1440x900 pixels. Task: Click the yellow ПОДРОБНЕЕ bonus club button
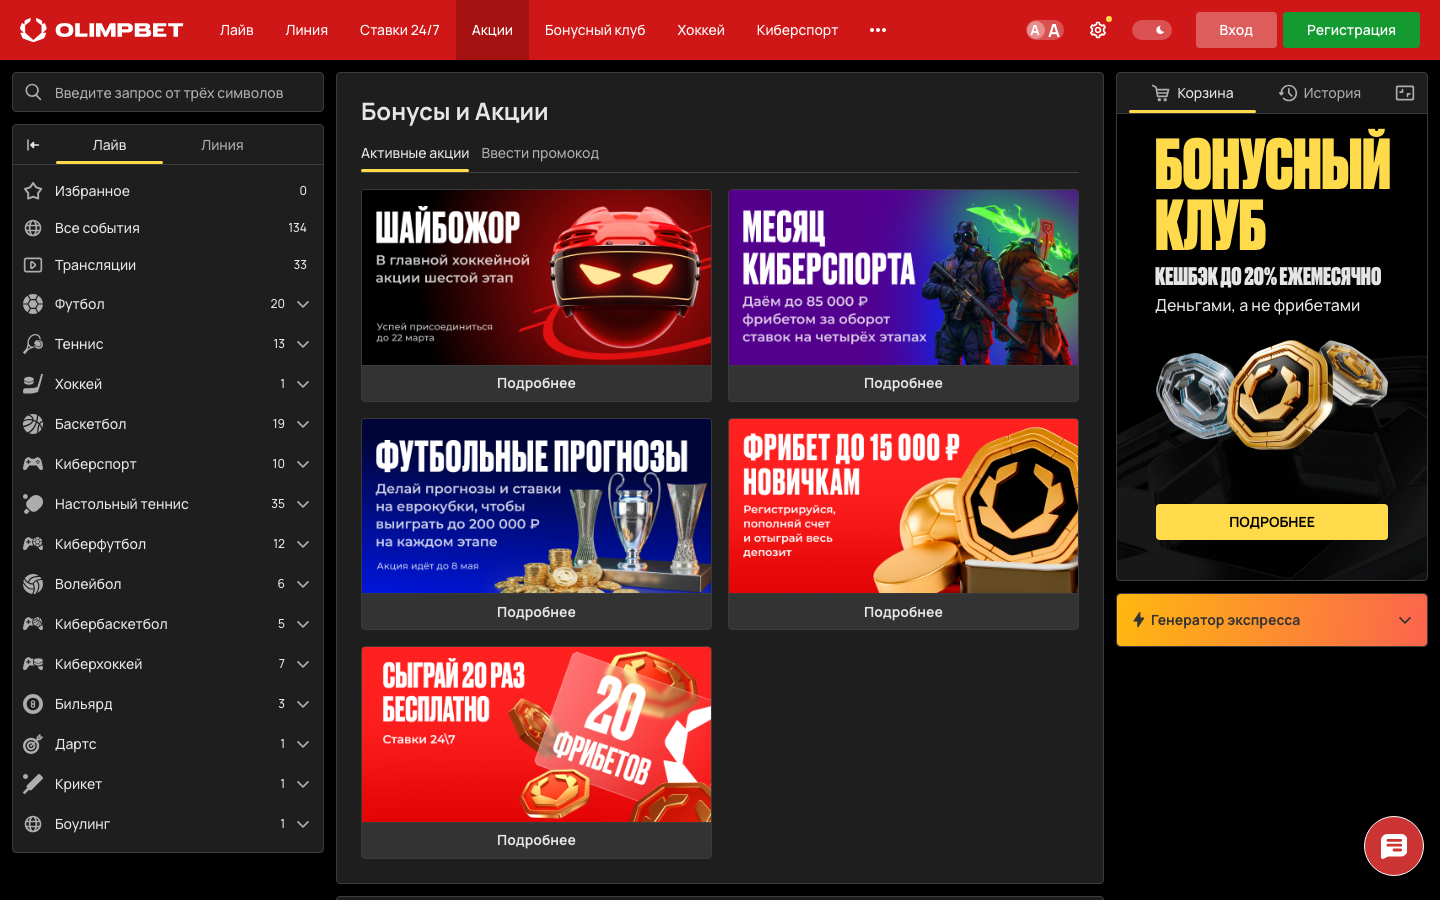[1271, 522]
